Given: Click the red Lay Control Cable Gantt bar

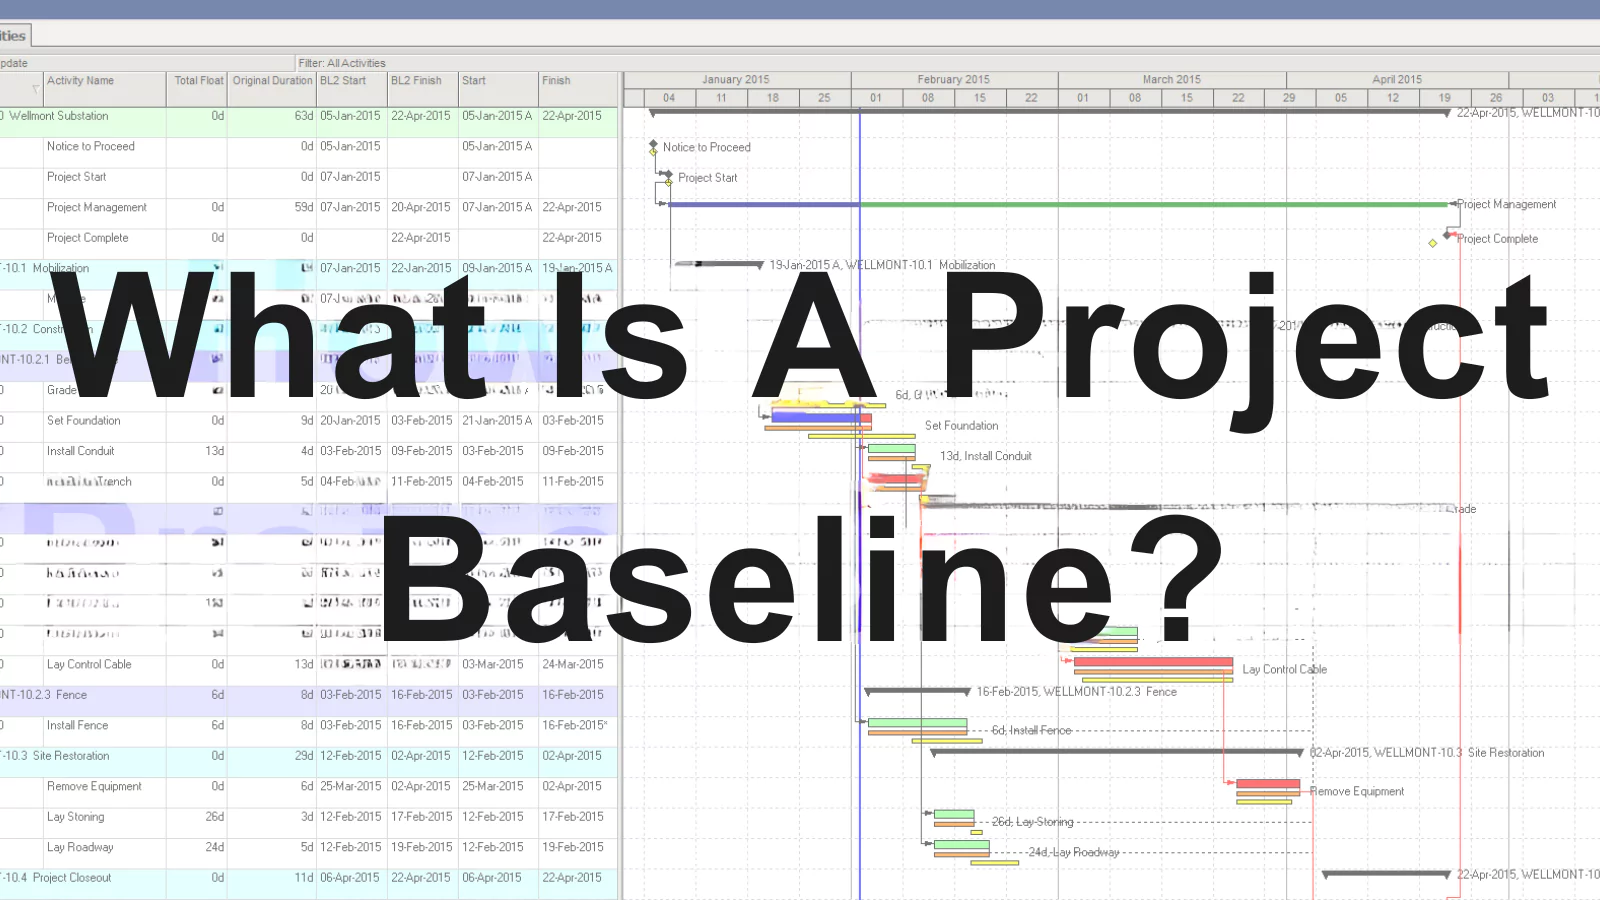Looking at the screenshot, I should click(x=1153, y=662).
